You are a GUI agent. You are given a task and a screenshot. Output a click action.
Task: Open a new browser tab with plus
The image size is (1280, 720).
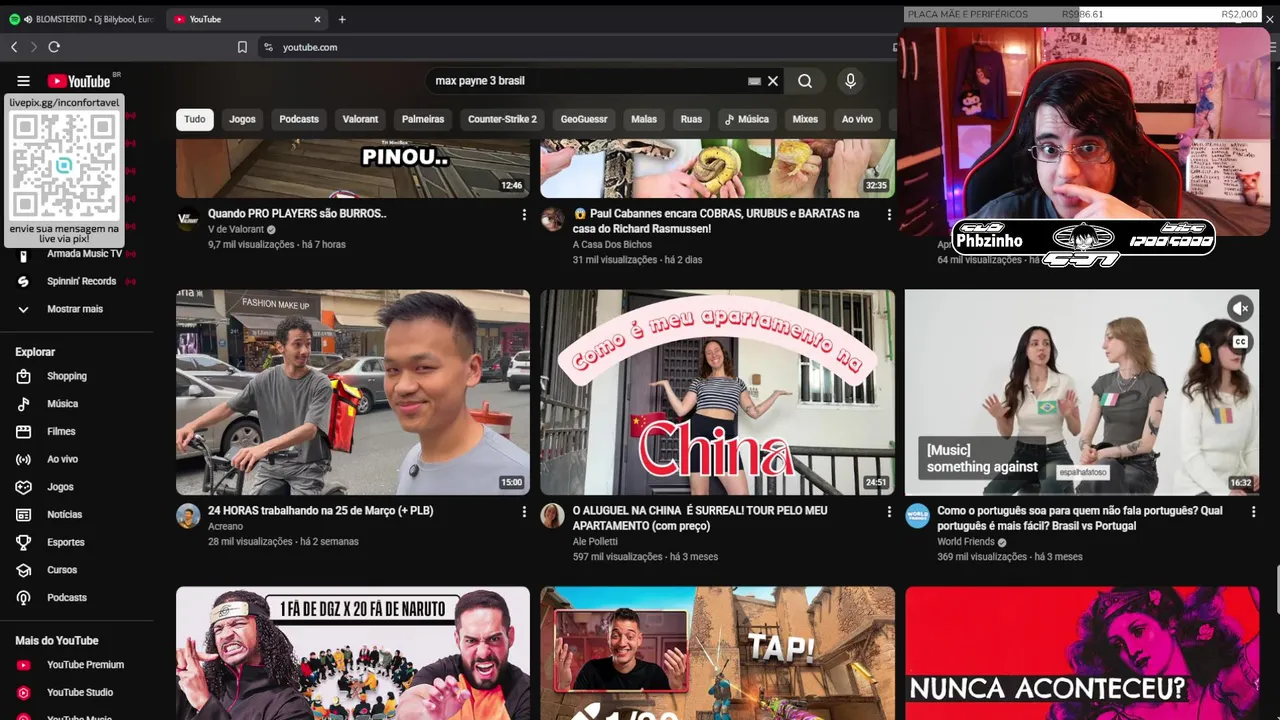click(342, 19)
